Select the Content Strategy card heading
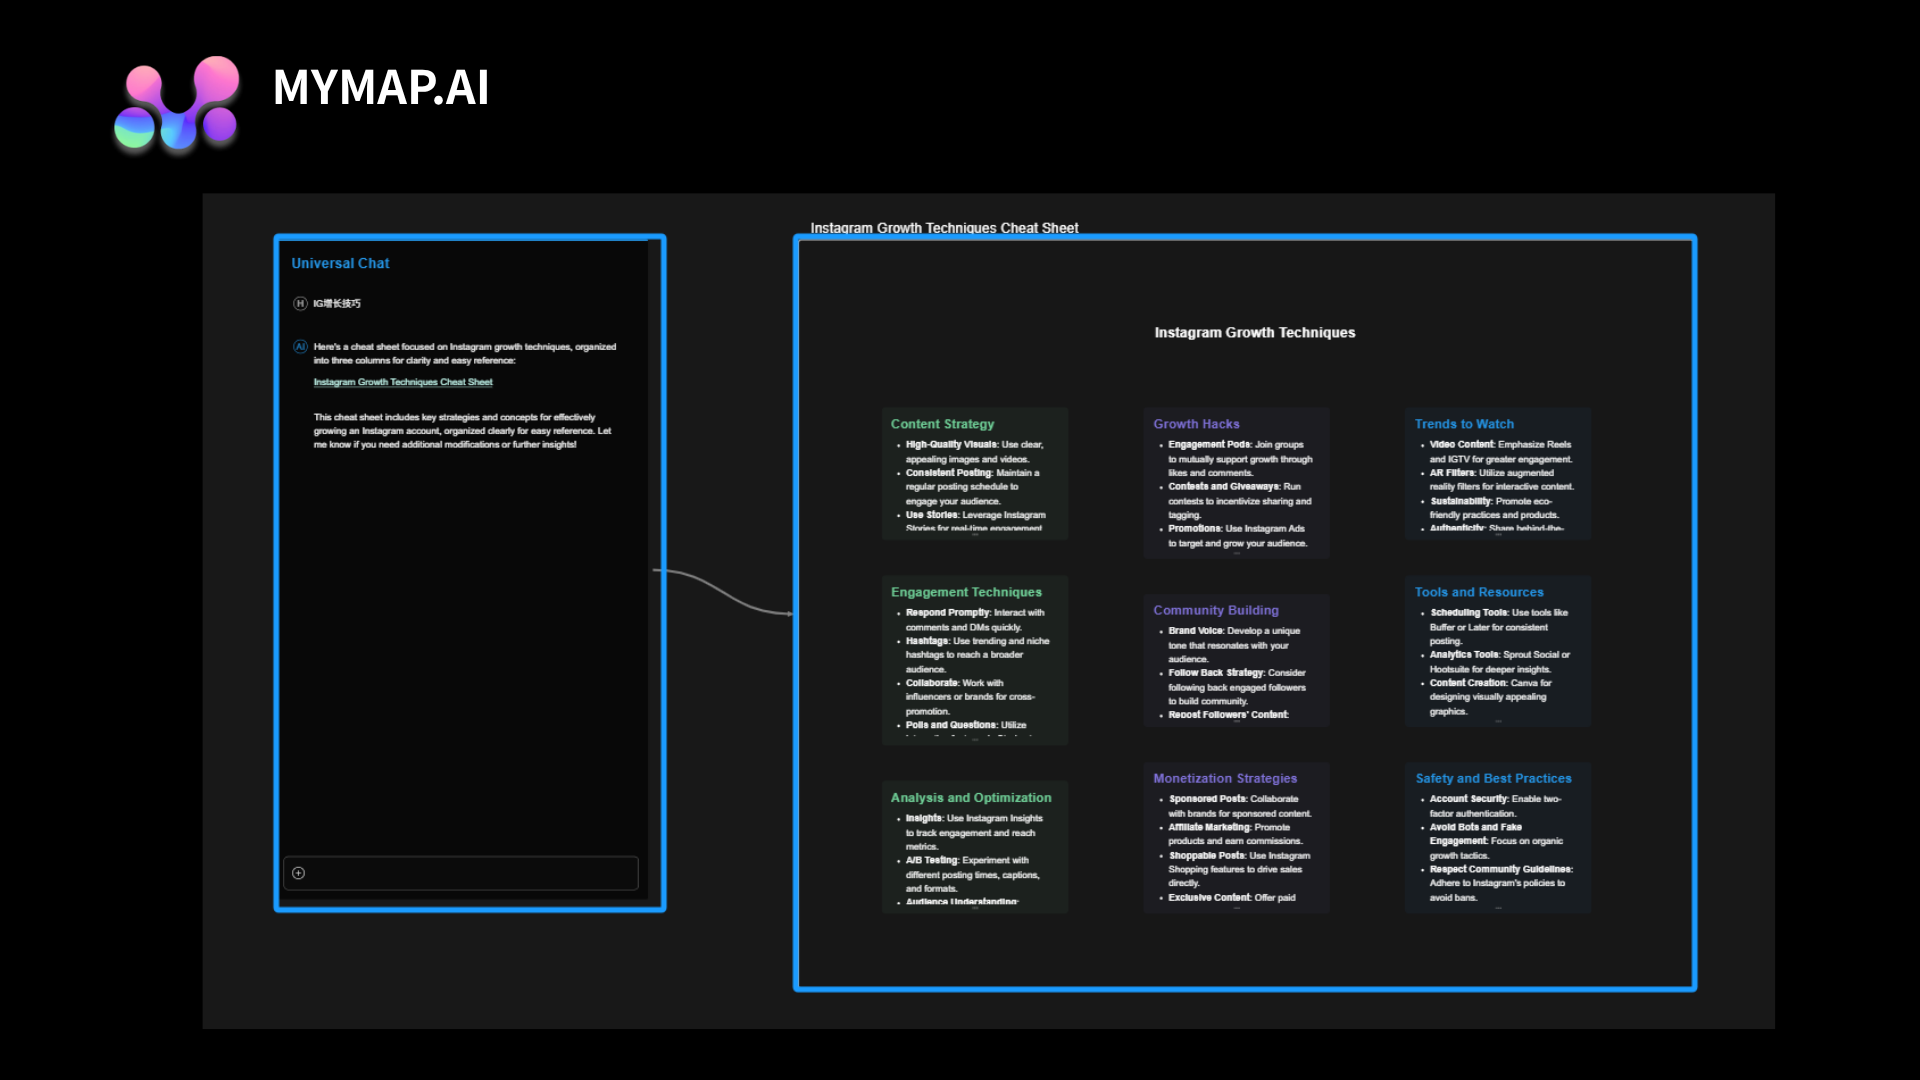Screen dimensions: 1920x1080 [943, 424]
